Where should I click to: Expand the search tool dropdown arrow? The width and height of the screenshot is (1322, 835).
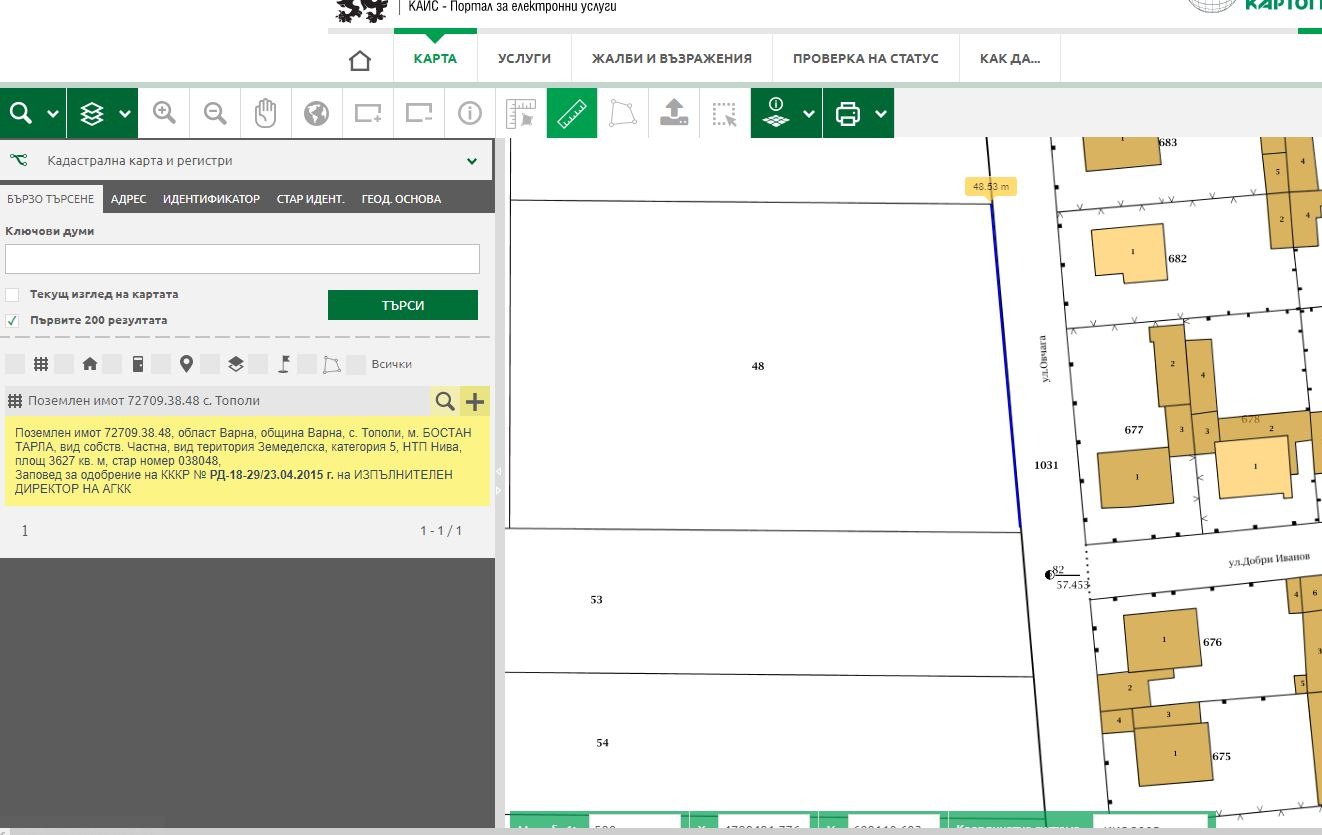click(x=53, y=114)
